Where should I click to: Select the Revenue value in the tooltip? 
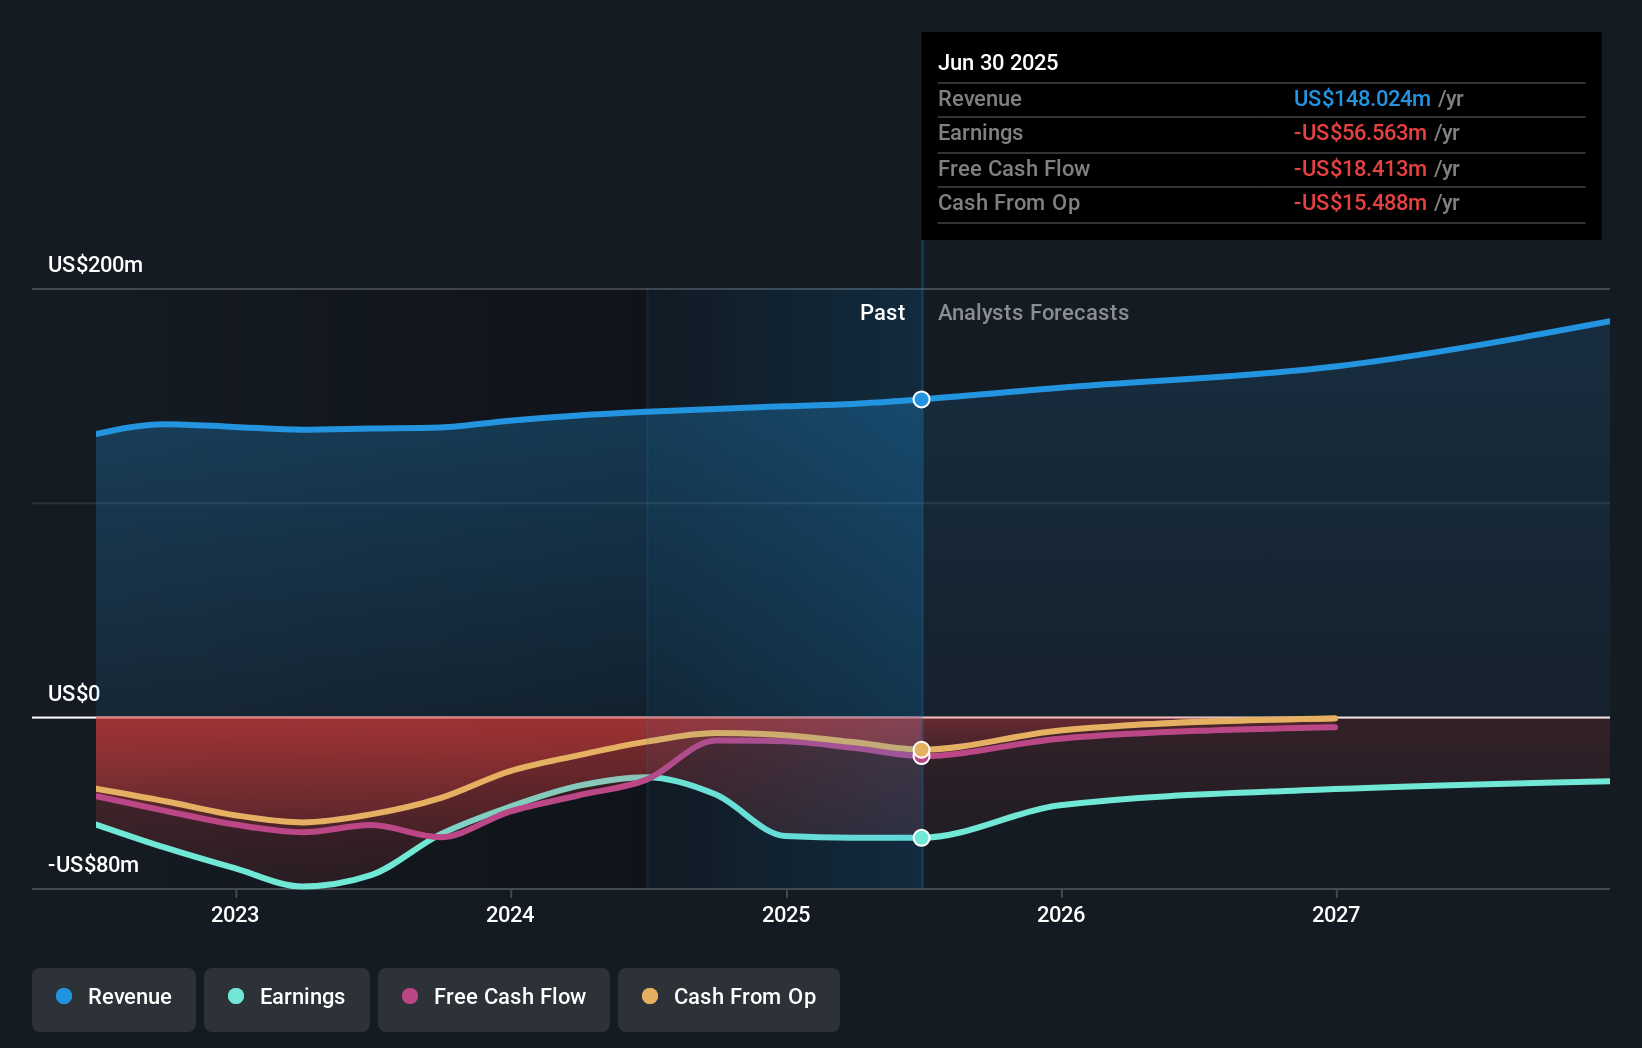click(1362, 98)
